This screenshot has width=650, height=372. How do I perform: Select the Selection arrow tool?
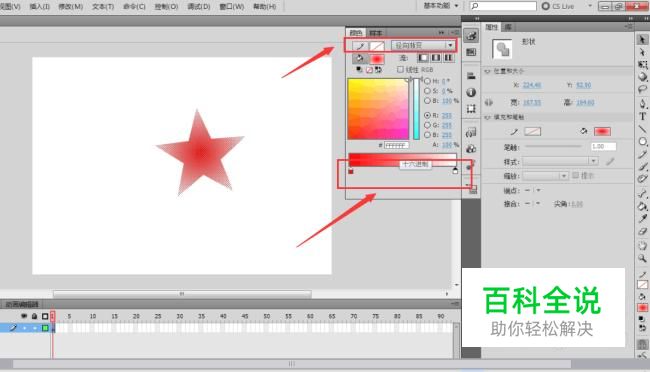[642, 39]
